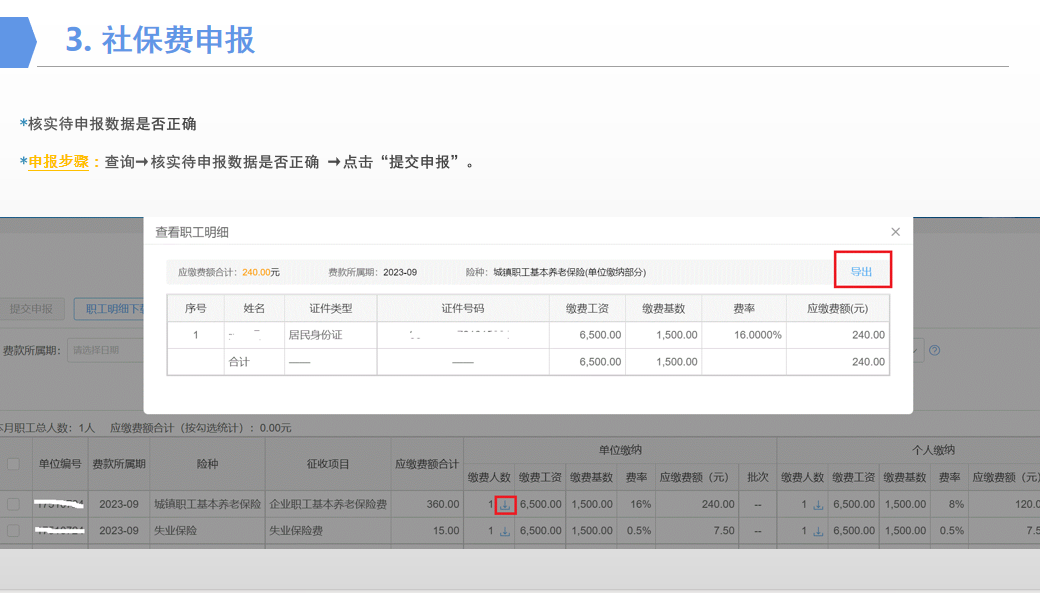Click the 征收项目 column header
The image size is (1040, 593).
pyautogui.click(x=328, y=464)
